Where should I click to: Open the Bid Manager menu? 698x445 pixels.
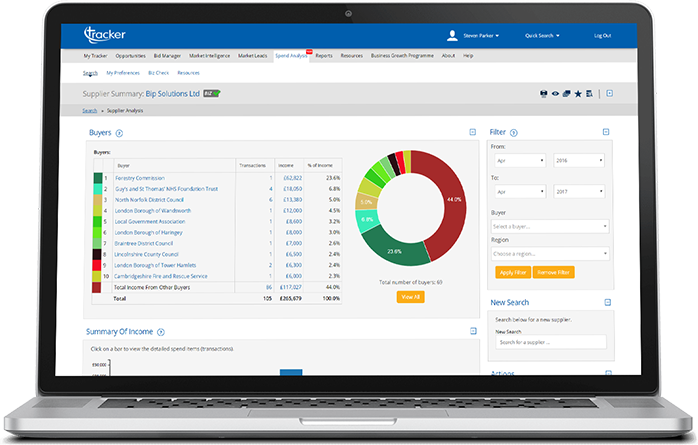coord(167,56)
